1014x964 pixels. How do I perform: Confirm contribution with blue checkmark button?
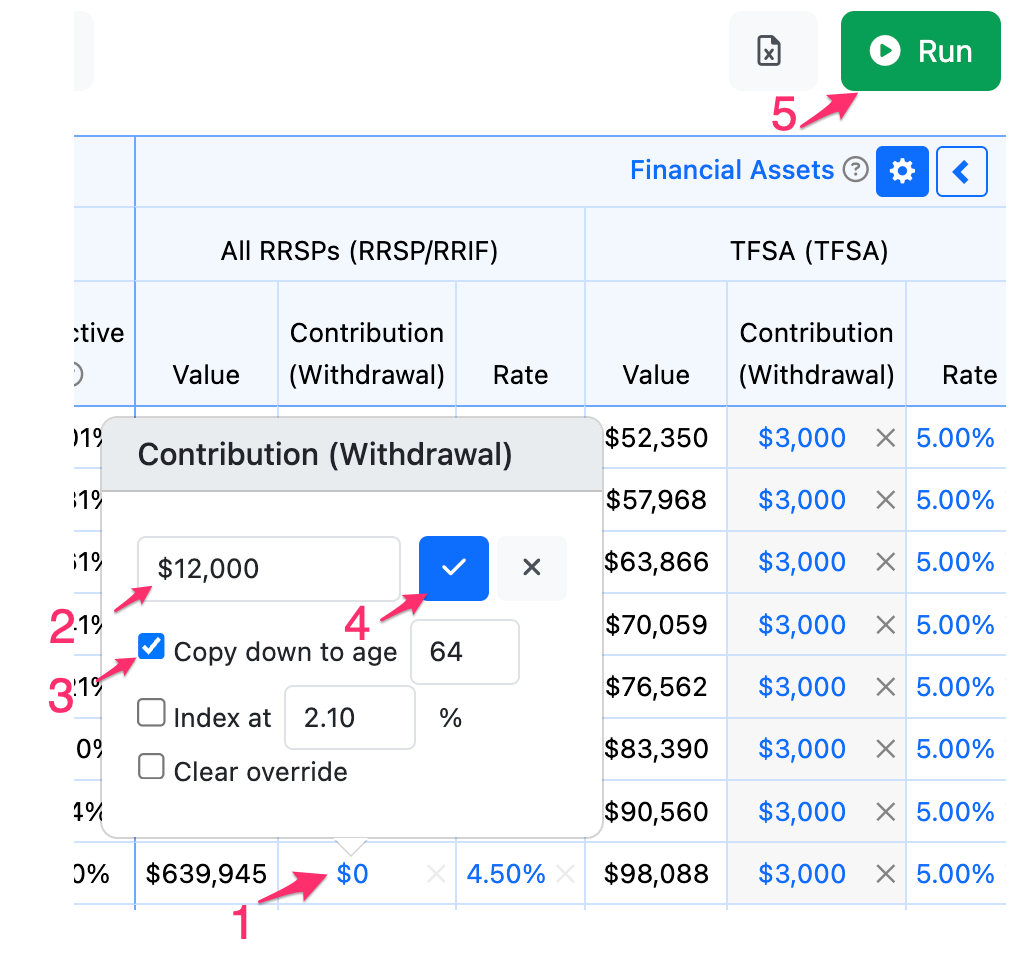pyautogui.click(x=454, y=568)
